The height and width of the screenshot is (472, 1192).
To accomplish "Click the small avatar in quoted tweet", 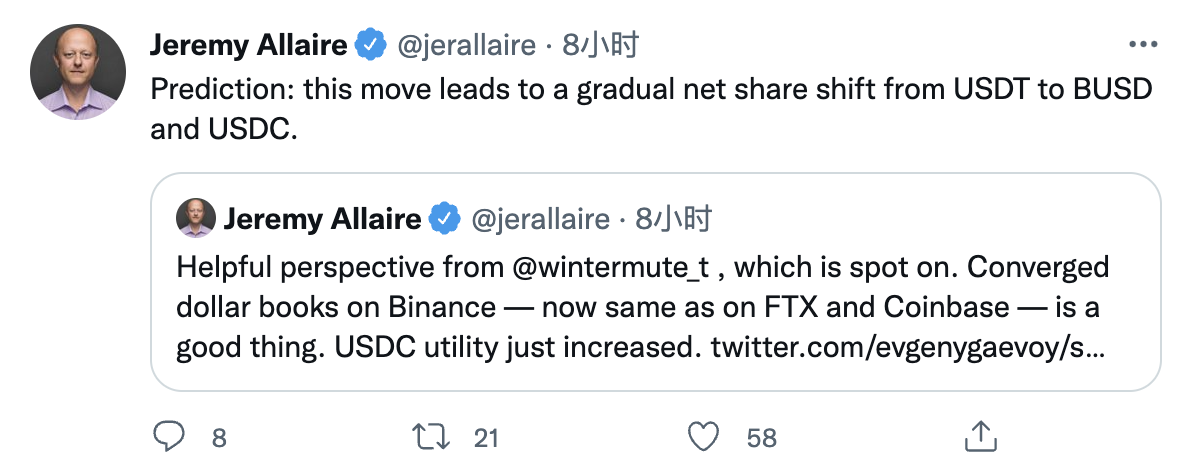I will 196,219.
